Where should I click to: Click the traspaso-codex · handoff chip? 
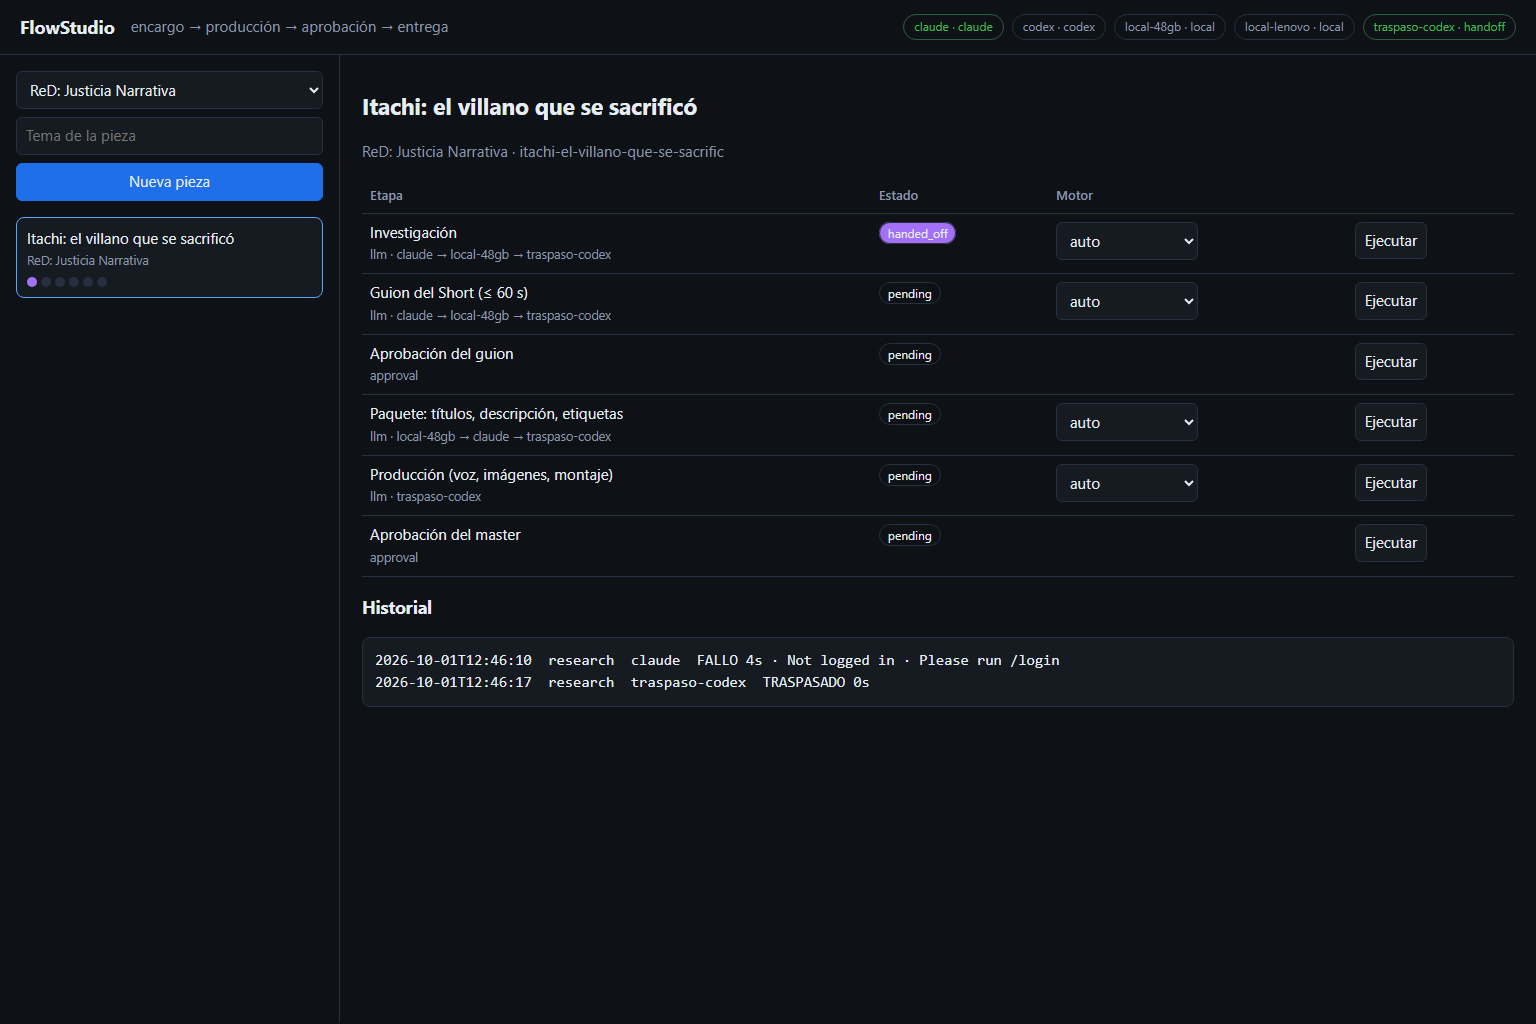(x=1439, y=27)
